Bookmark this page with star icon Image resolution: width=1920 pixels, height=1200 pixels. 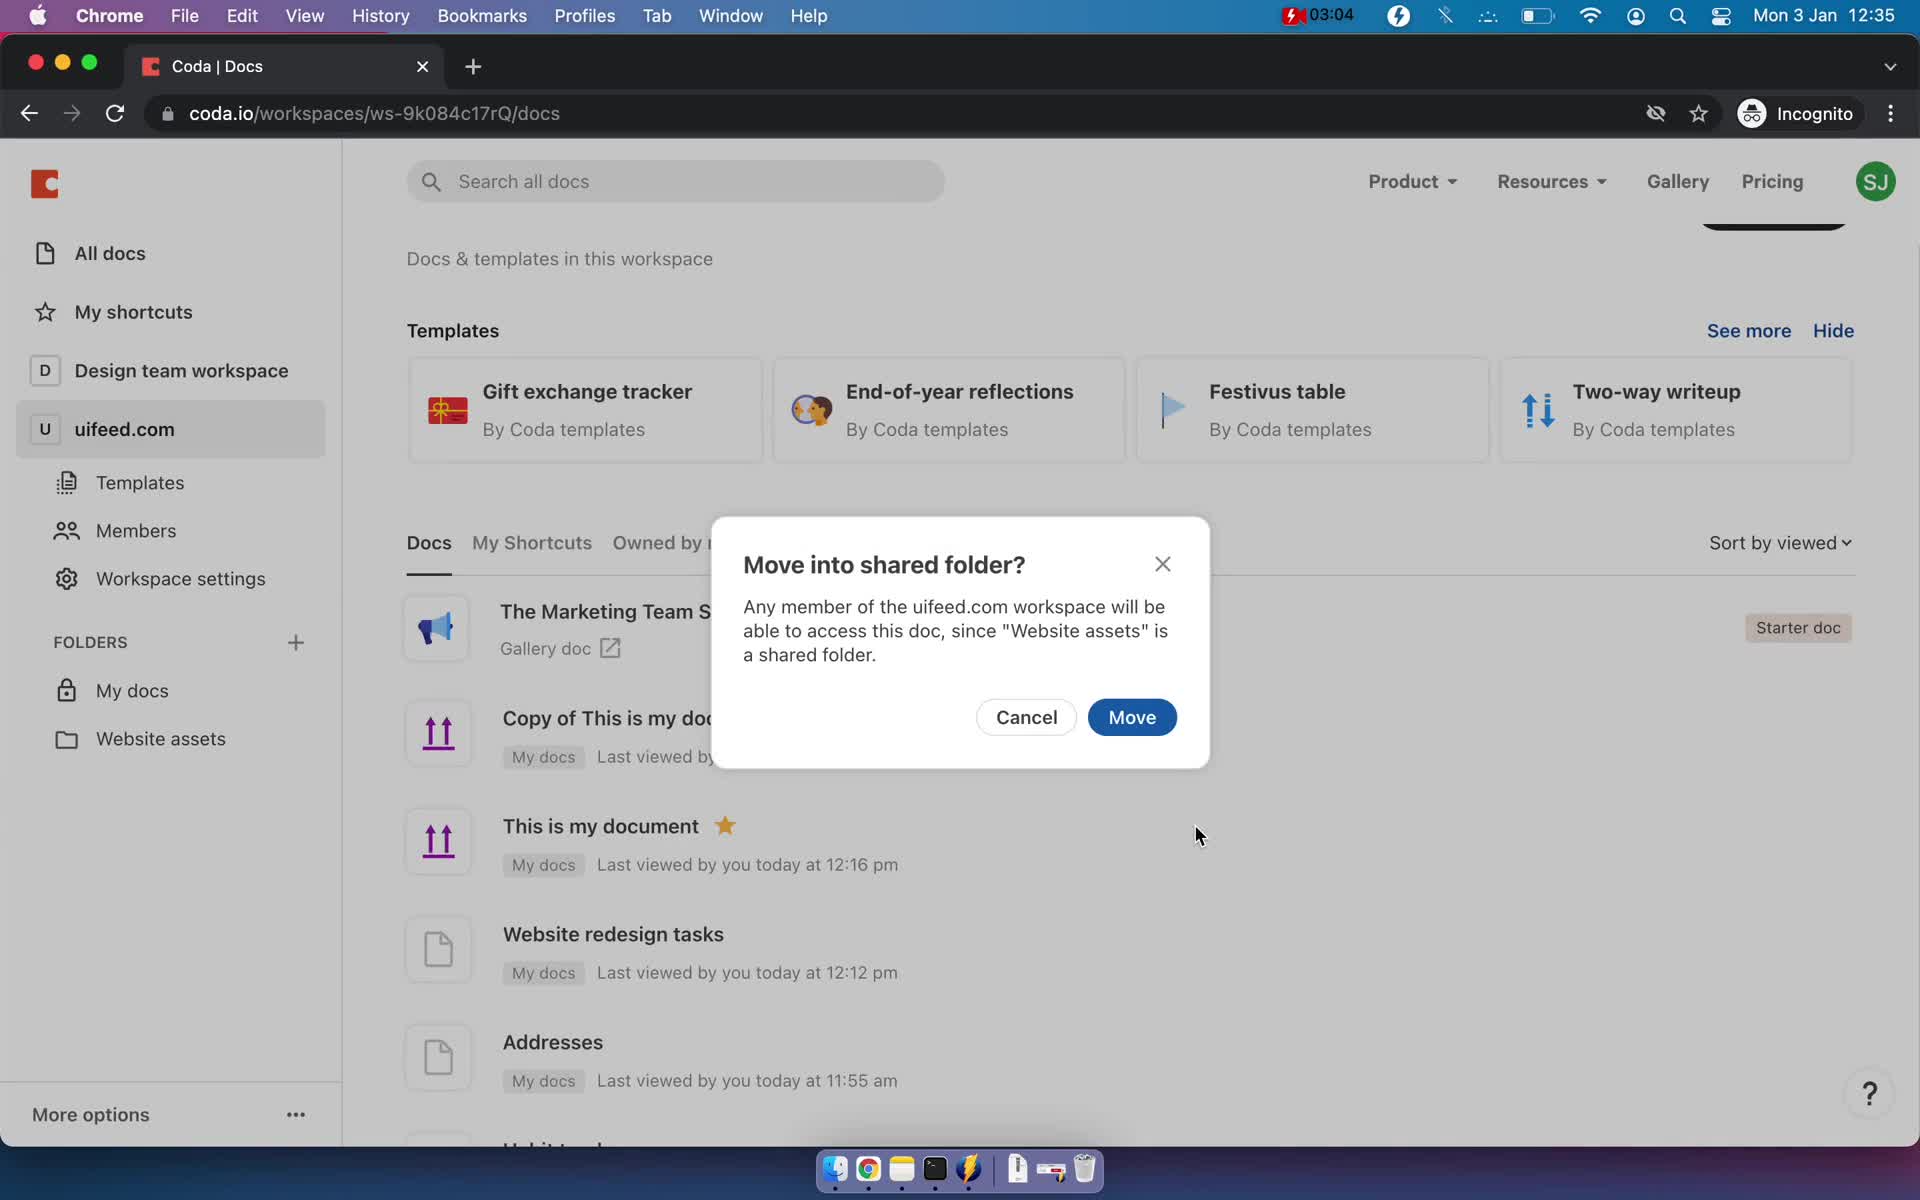(x=1698, y=114)
